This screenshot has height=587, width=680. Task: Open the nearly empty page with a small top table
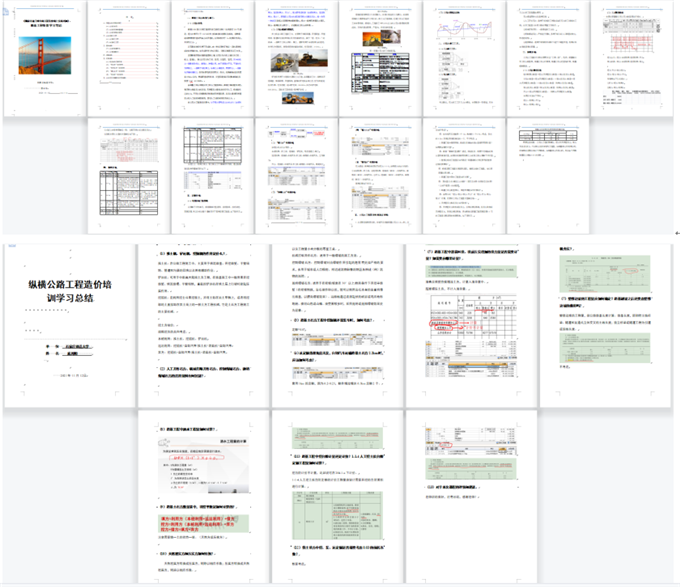548,176
